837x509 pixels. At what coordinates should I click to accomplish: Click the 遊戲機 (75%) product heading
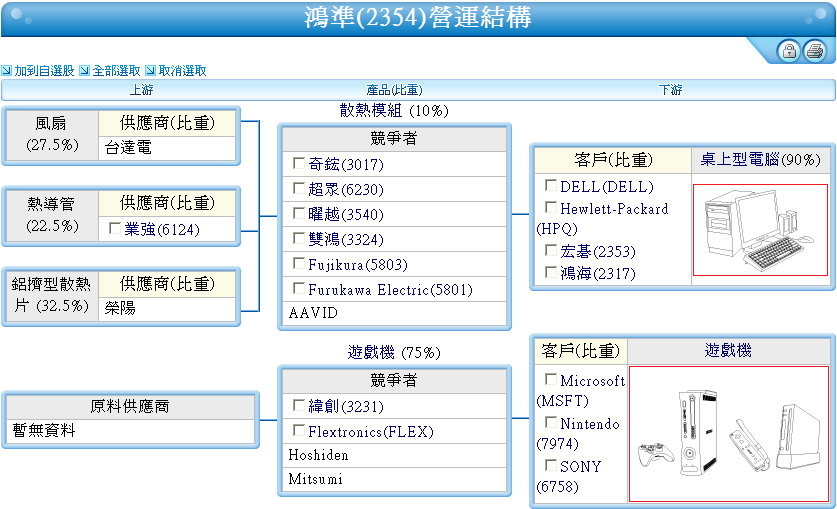394,352
